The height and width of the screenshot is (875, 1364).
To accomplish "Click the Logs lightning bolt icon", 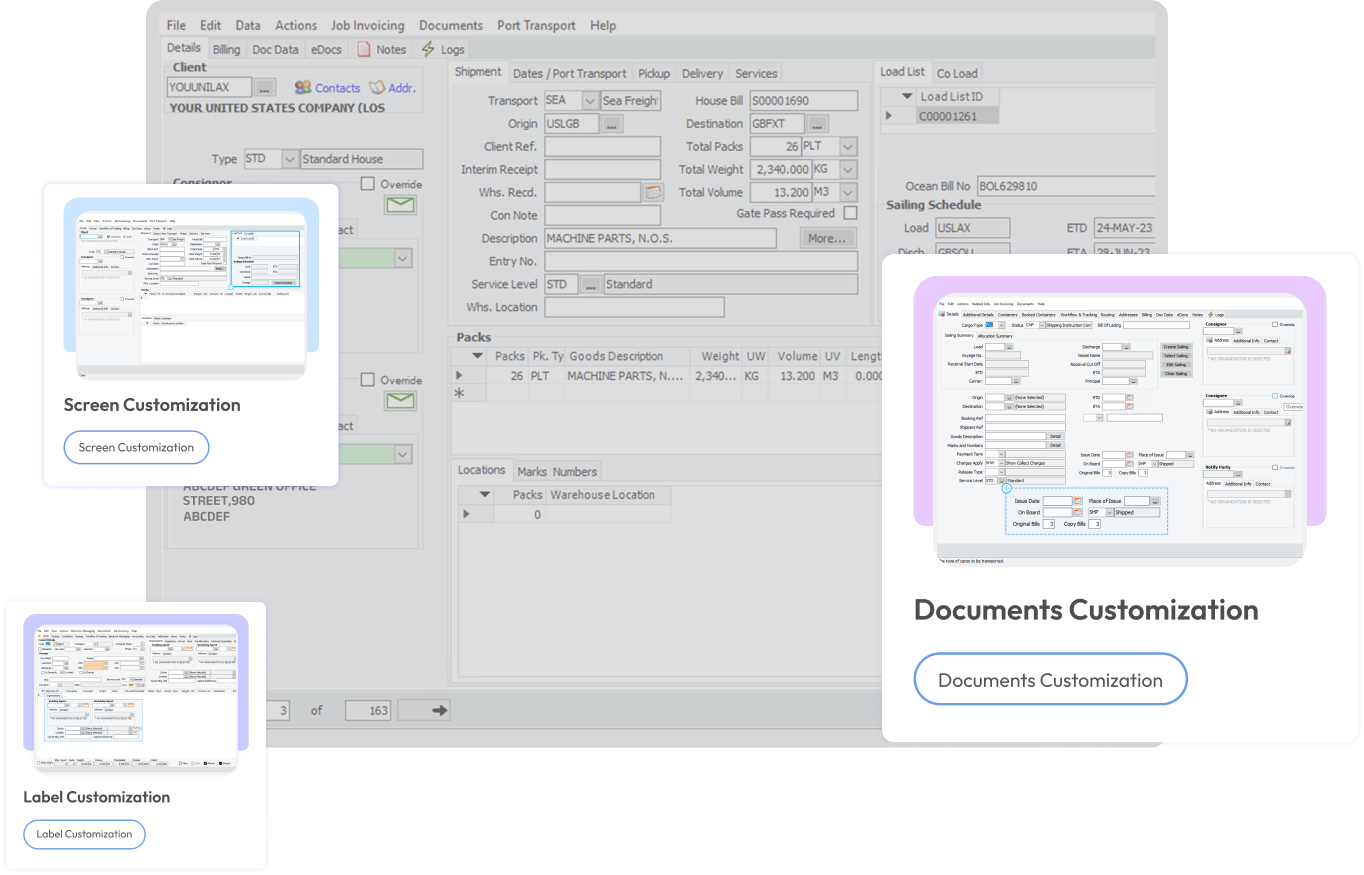I will (x=428, y=49).
